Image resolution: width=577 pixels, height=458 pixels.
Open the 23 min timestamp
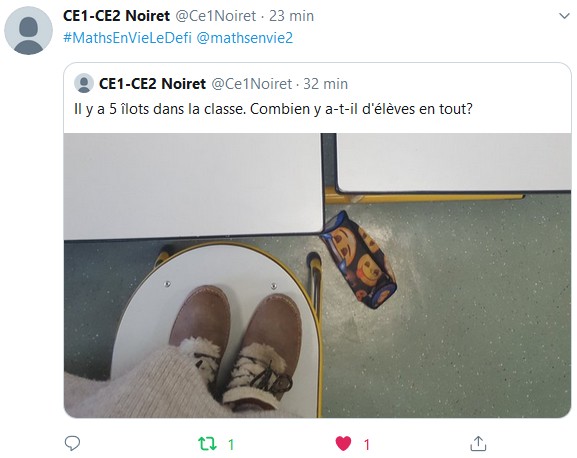click(x=291, y=16)
